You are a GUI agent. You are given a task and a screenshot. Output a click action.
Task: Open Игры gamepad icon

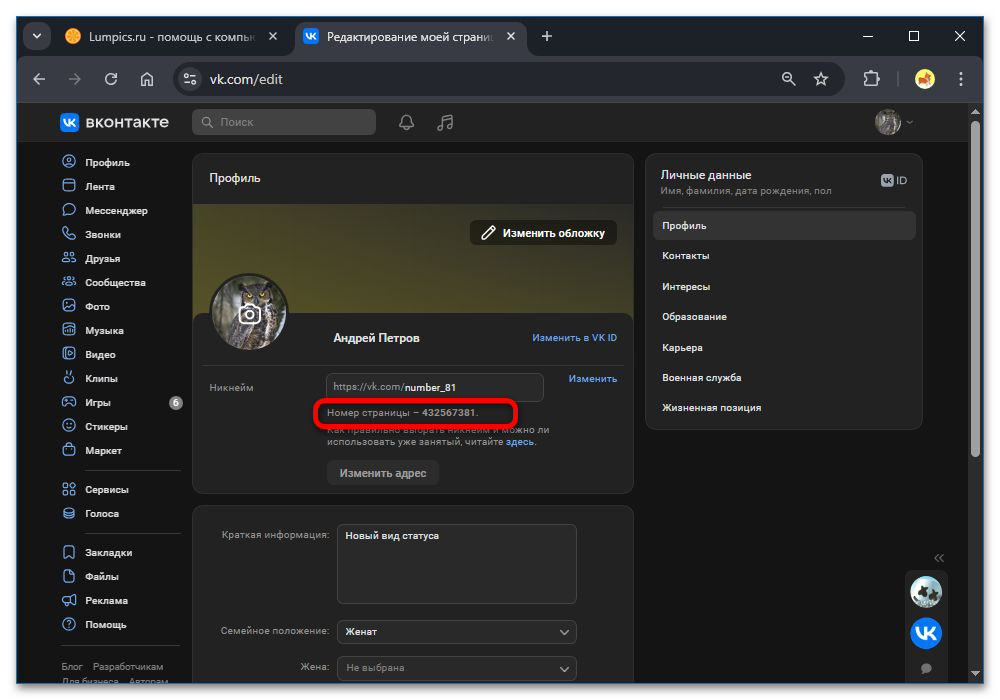point(69,402)
